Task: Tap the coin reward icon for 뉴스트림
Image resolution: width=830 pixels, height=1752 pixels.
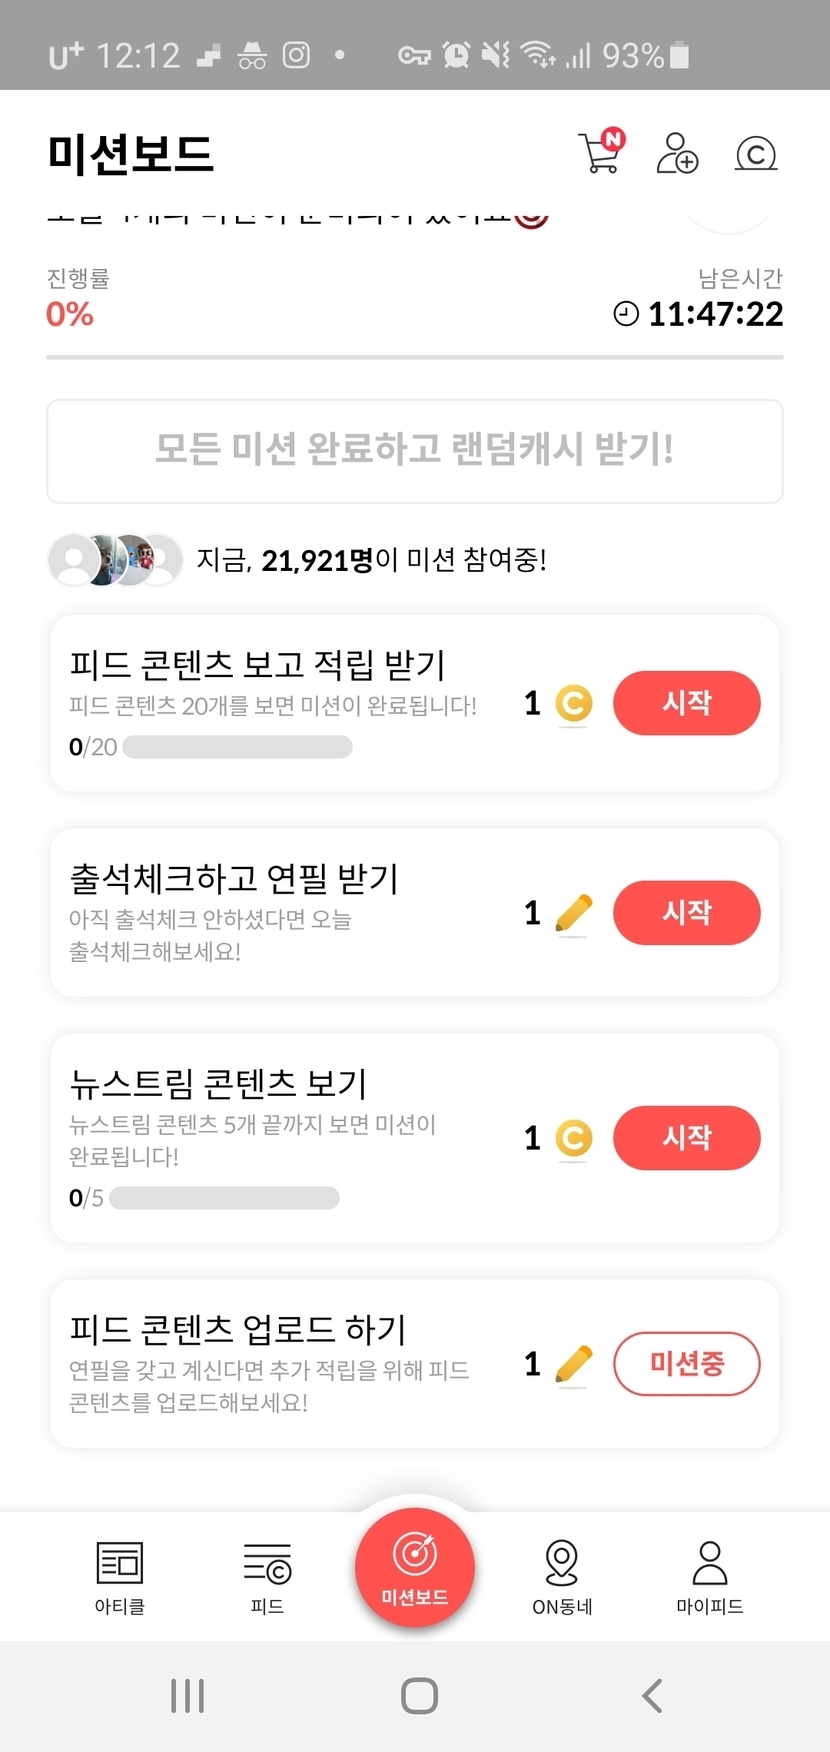Action: 573,1138
